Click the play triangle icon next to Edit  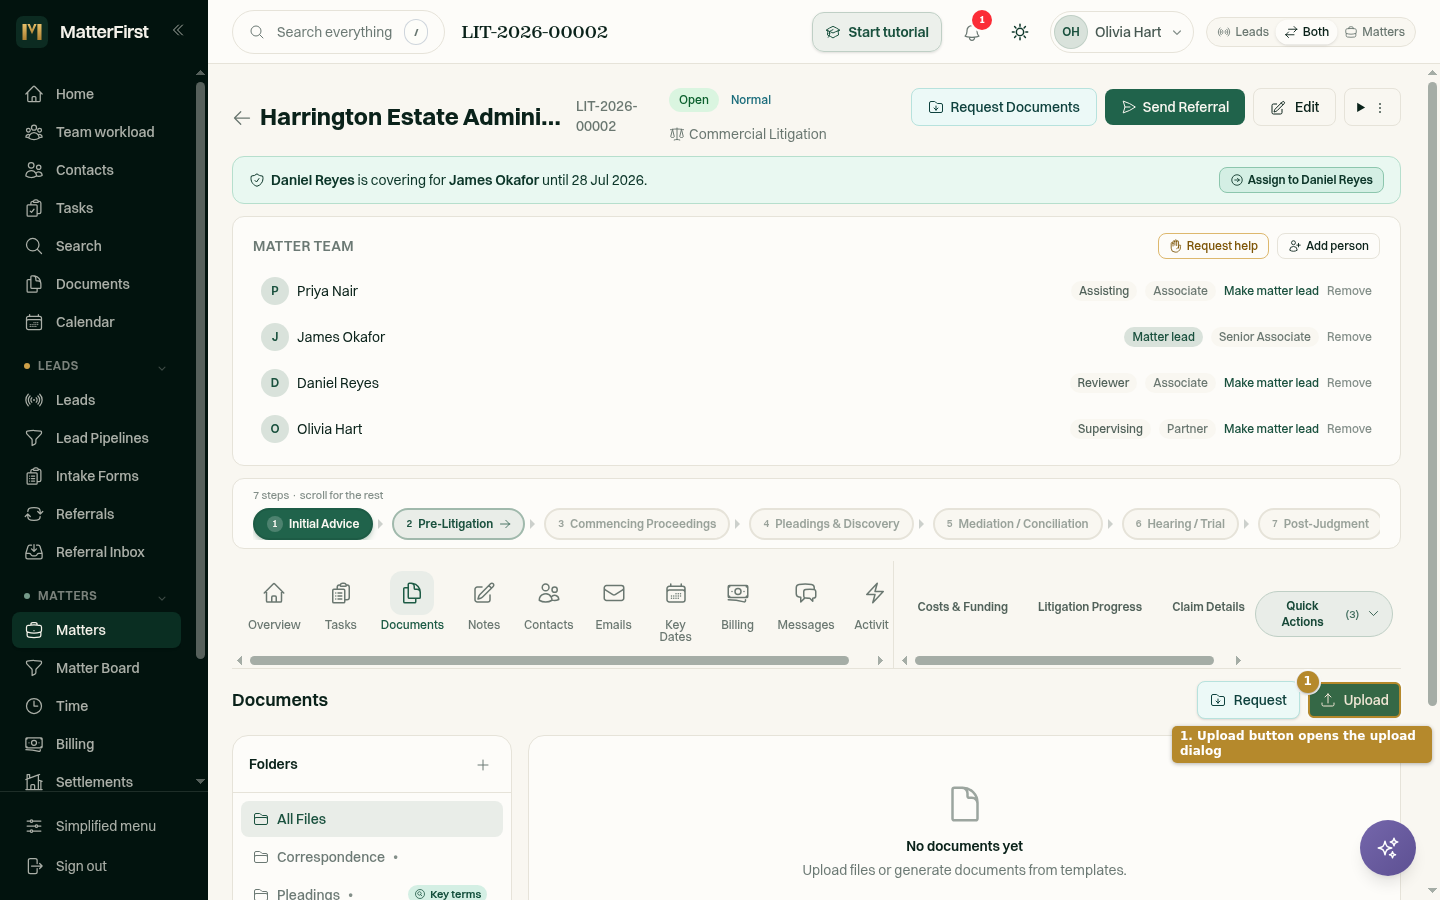point(1360,107)
